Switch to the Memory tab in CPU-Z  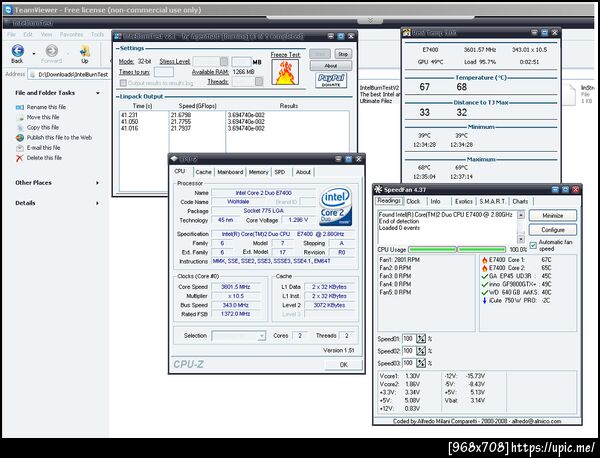pos(259,172)
